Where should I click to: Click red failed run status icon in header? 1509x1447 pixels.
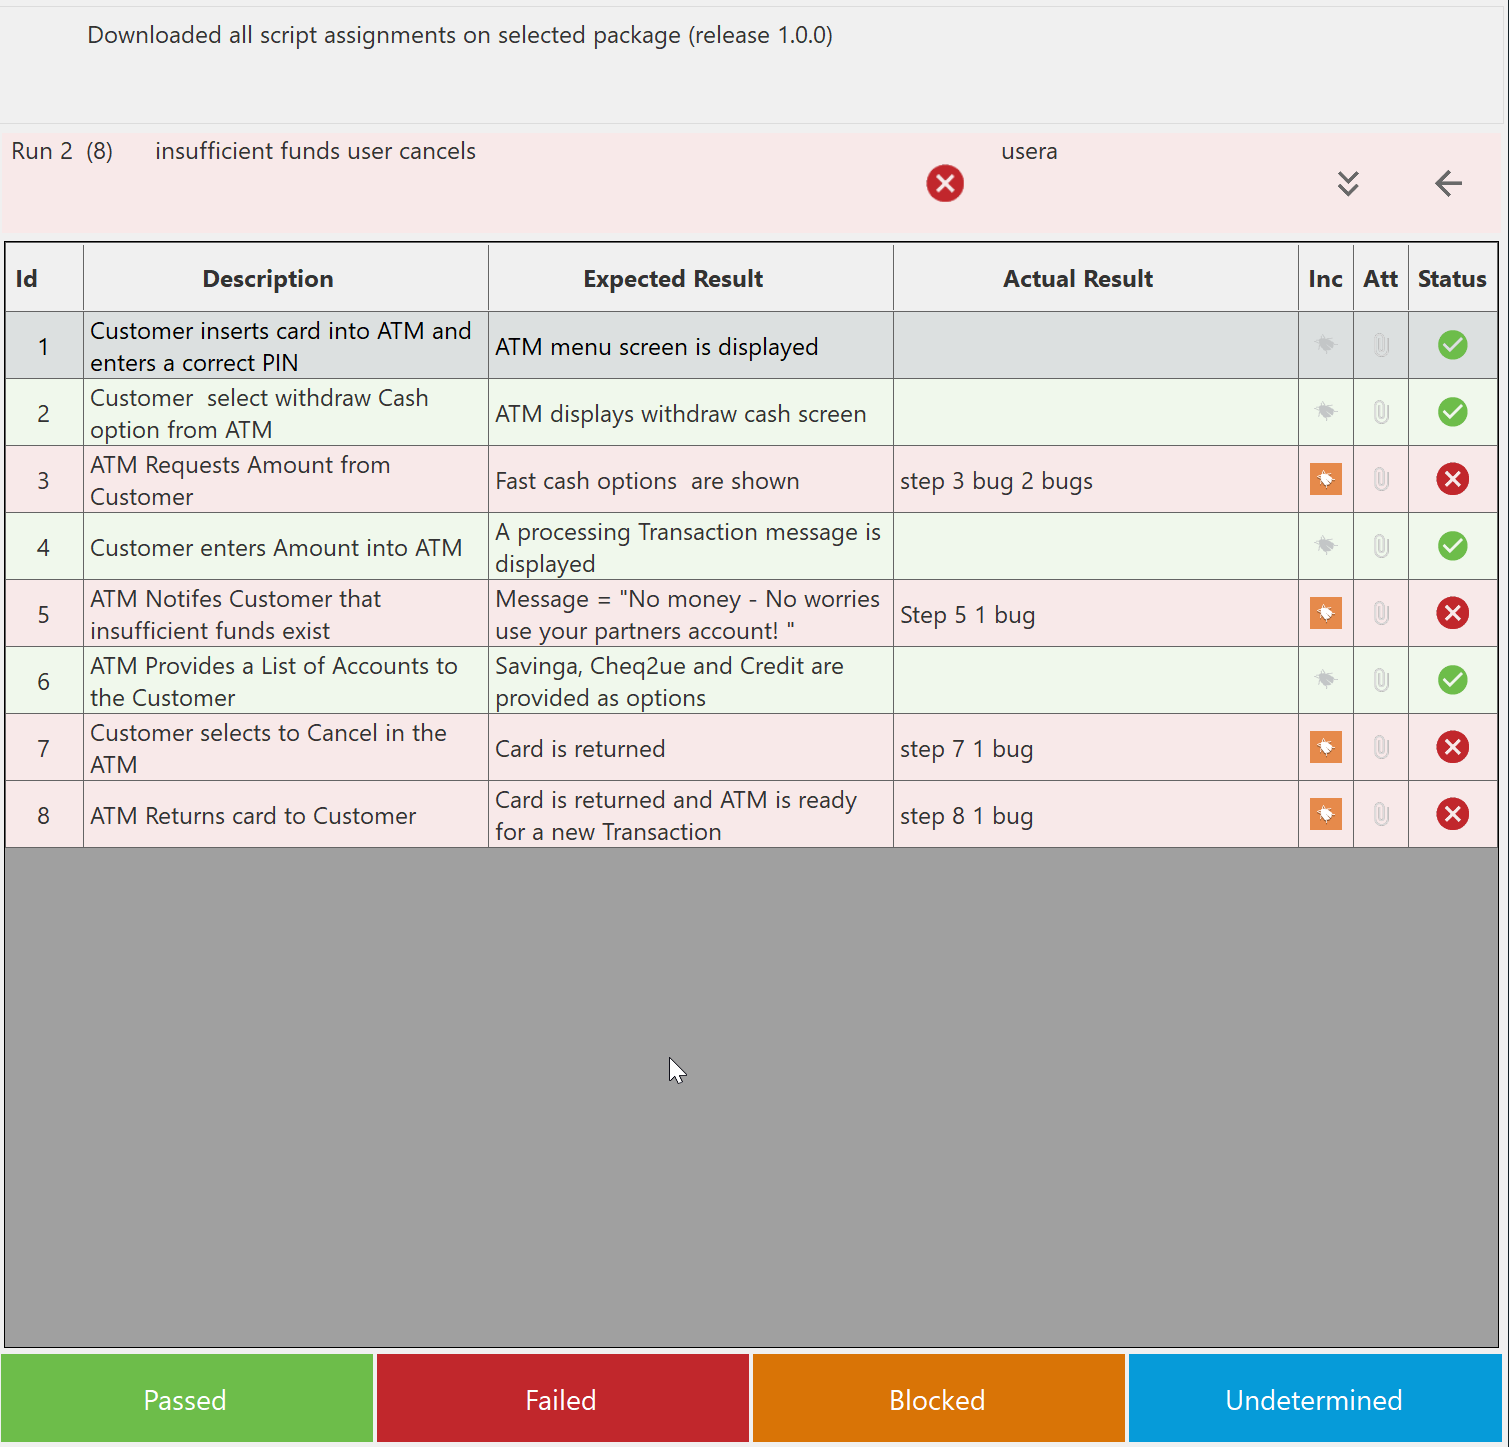[945, 183]
